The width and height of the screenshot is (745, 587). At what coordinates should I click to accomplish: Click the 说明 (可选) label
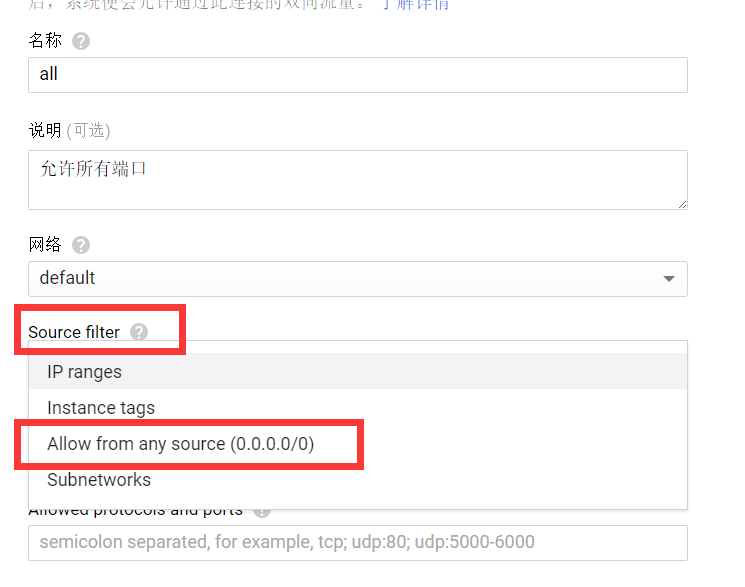coord(69,130)
